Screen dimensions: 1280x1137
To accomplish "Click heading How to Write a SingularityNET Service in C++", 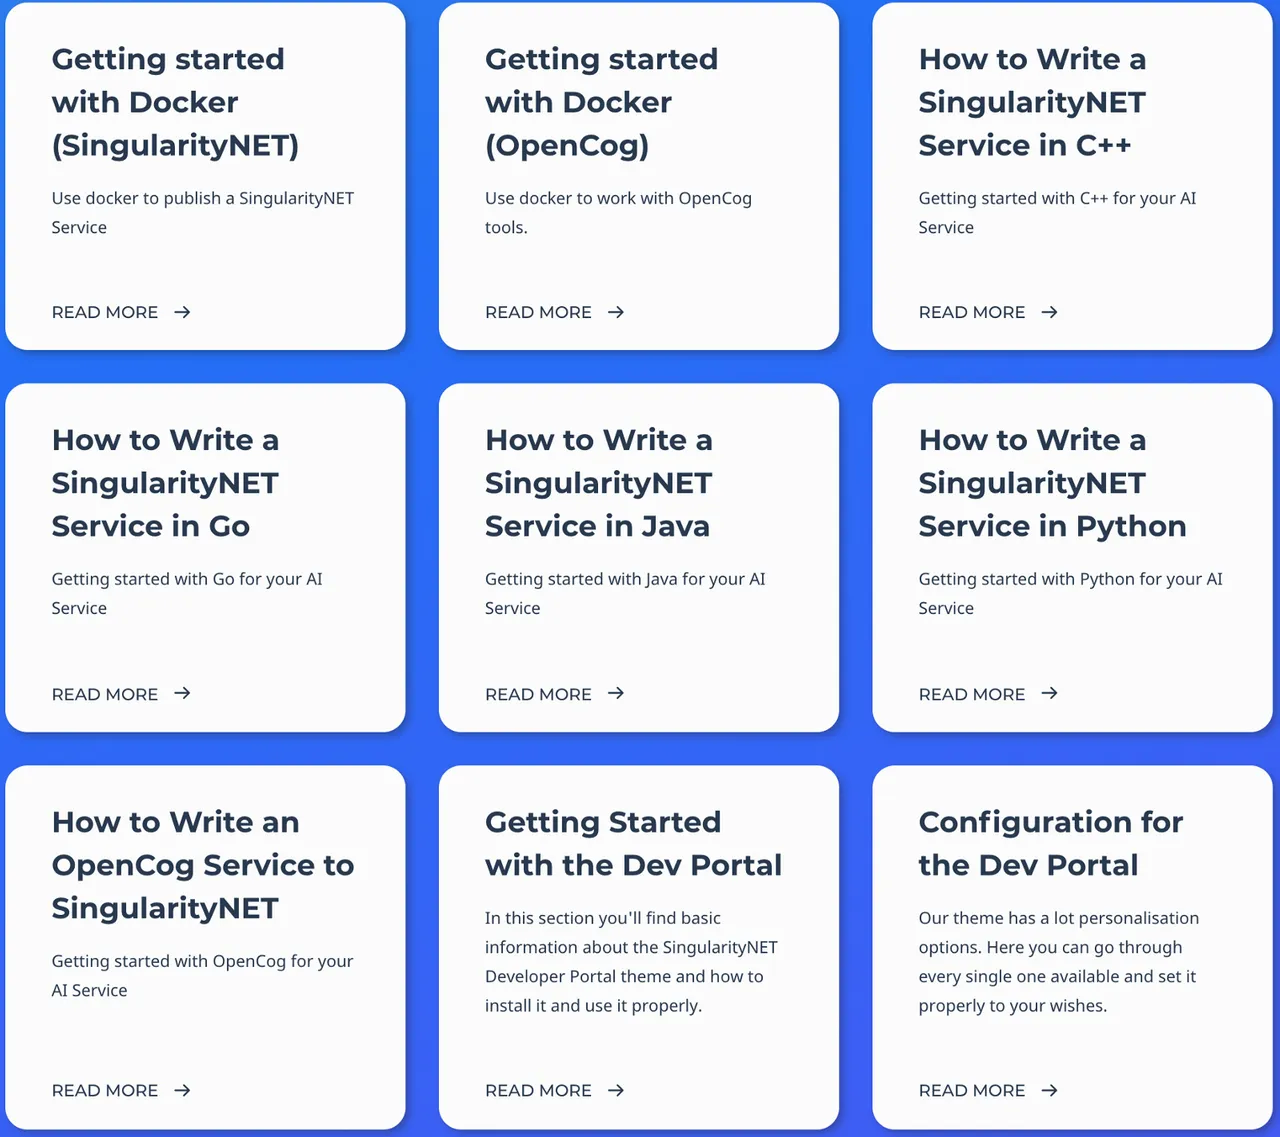I will pos(1032,102).
